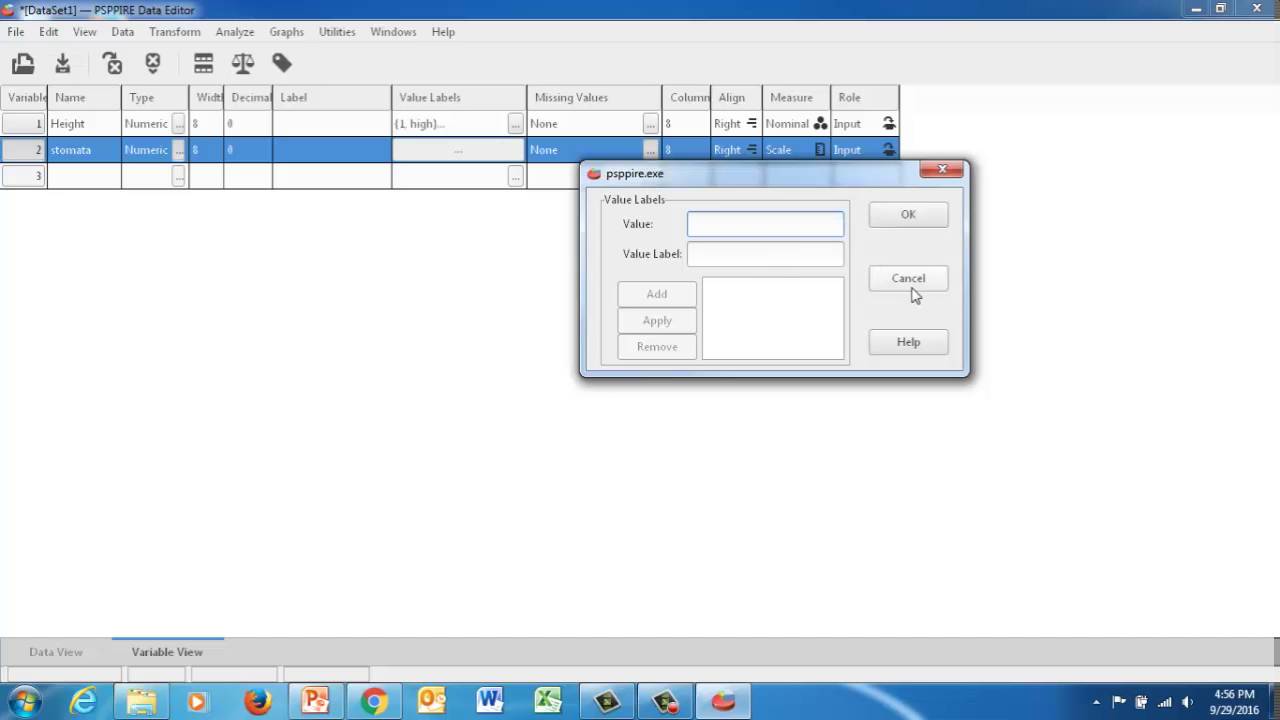
Task: Open Excel from the taskbar
Action: 548,702
